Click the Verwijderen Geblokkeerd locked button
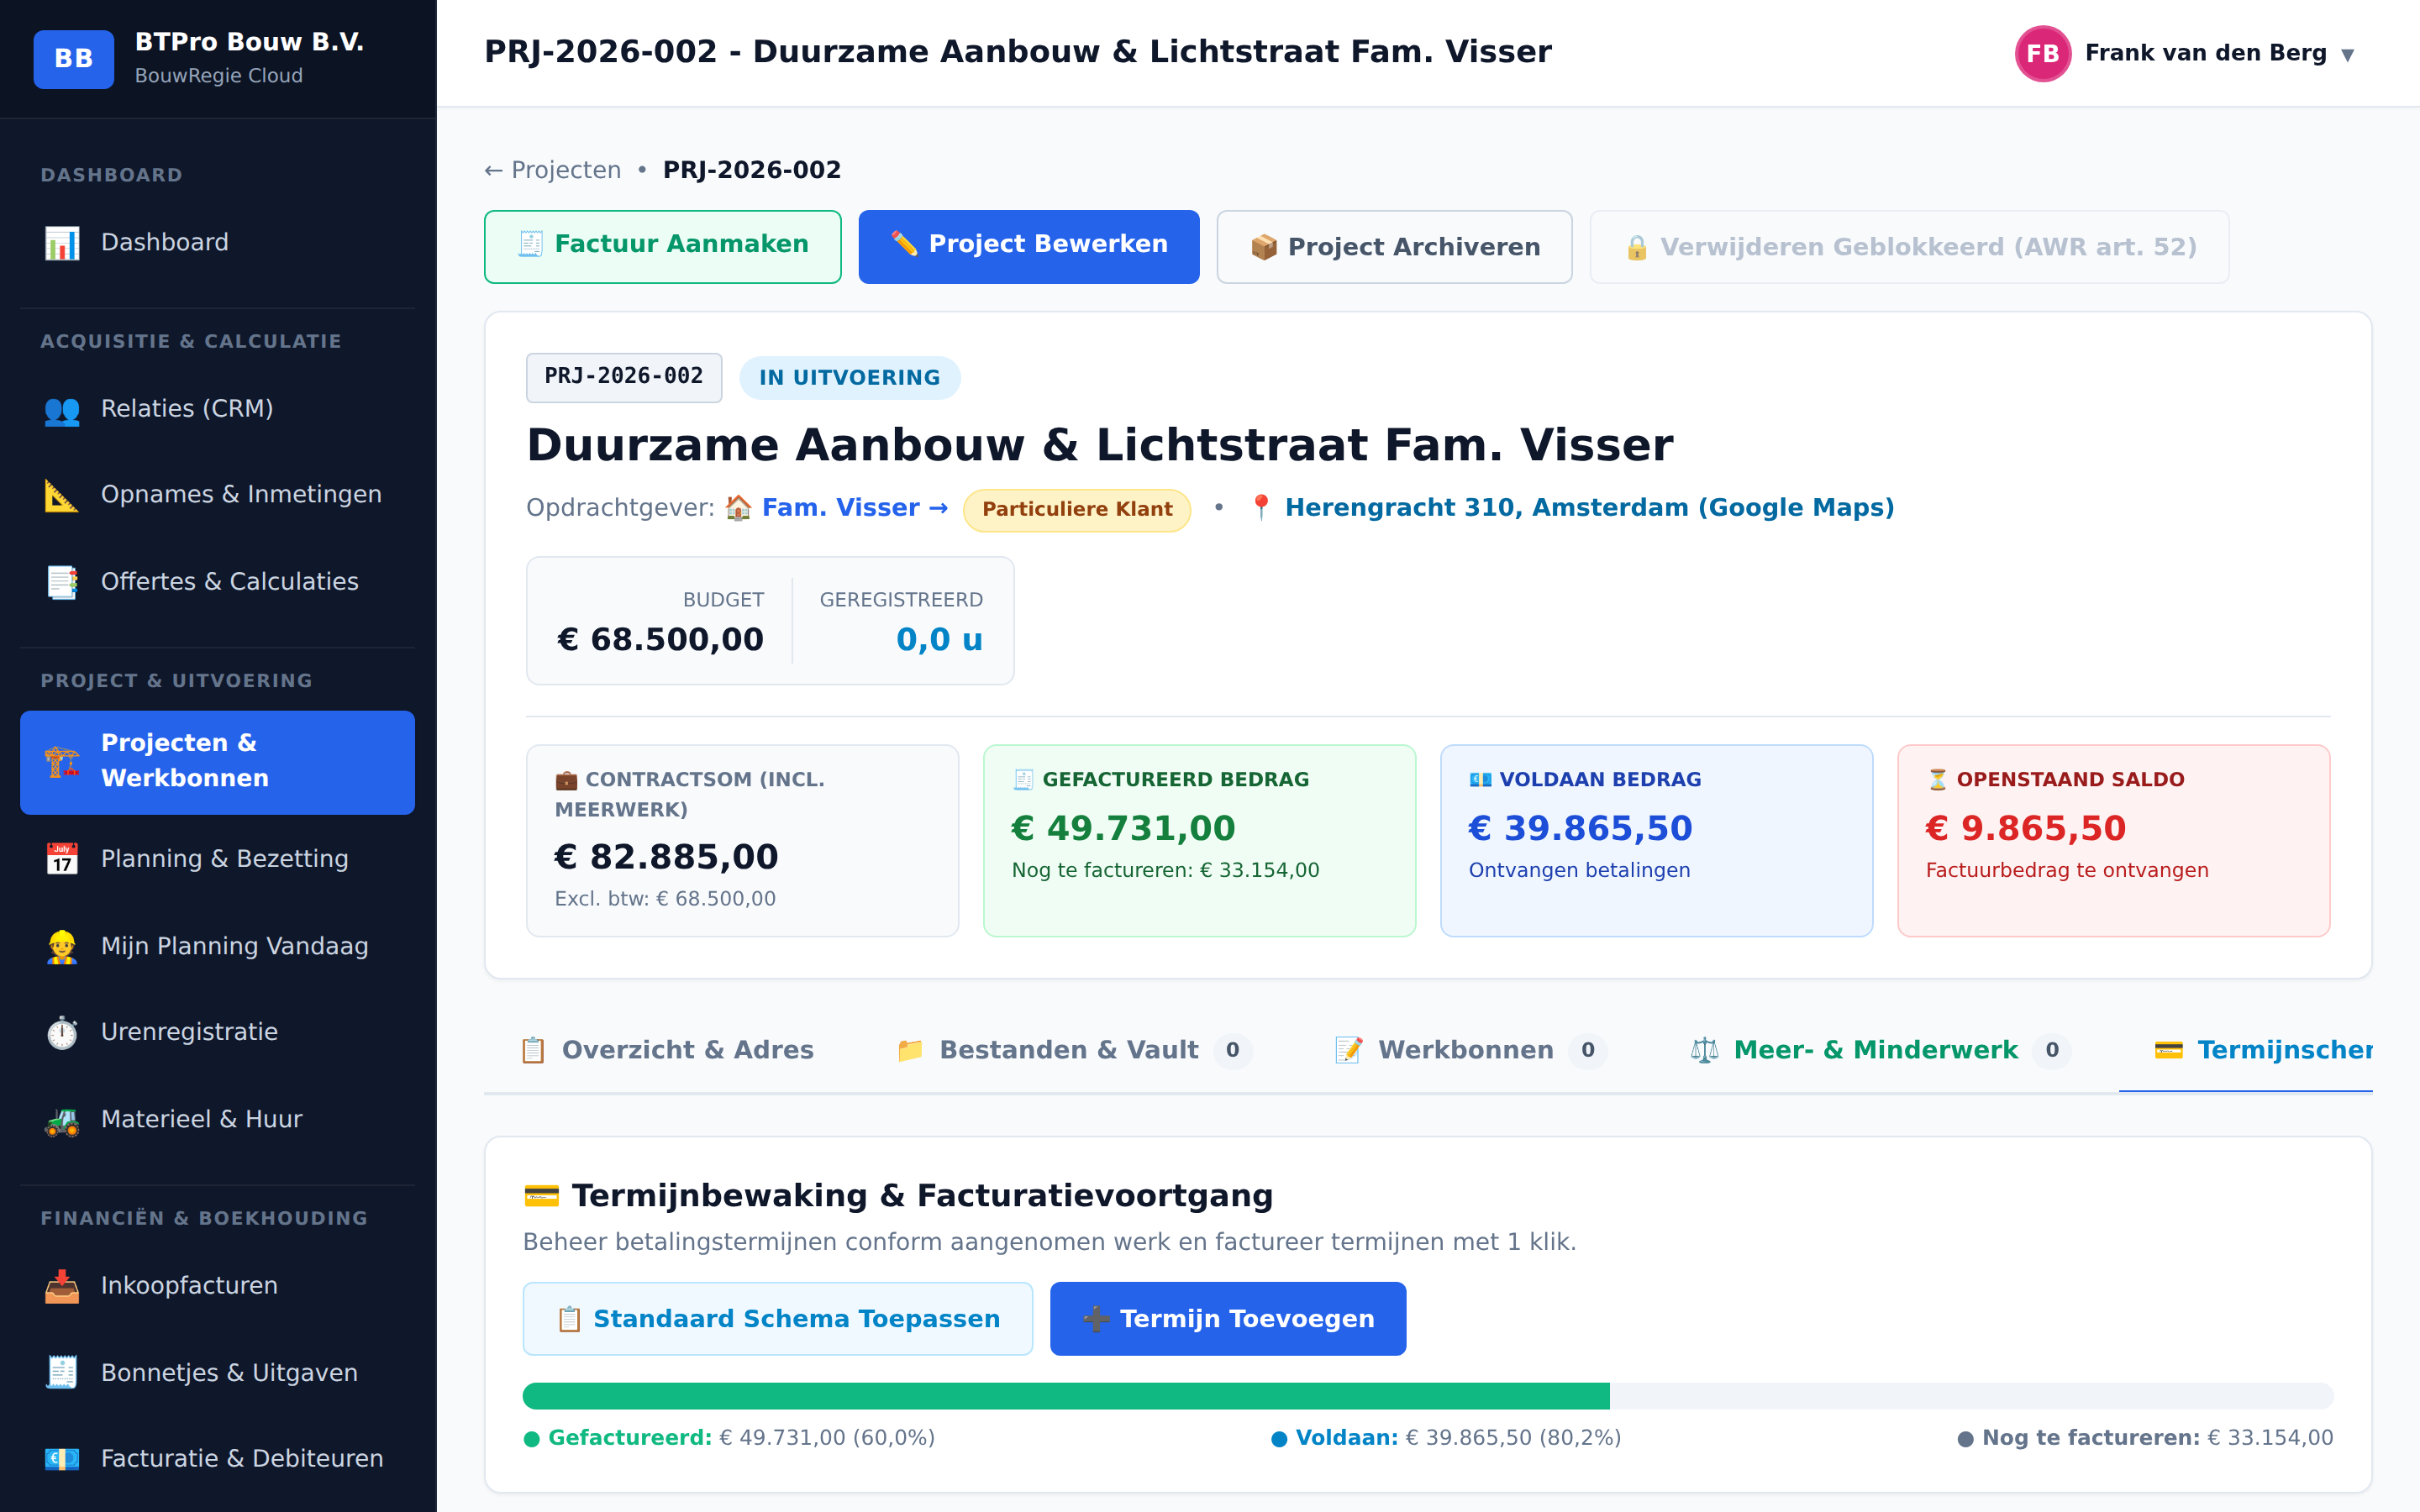 point(1909,246)
